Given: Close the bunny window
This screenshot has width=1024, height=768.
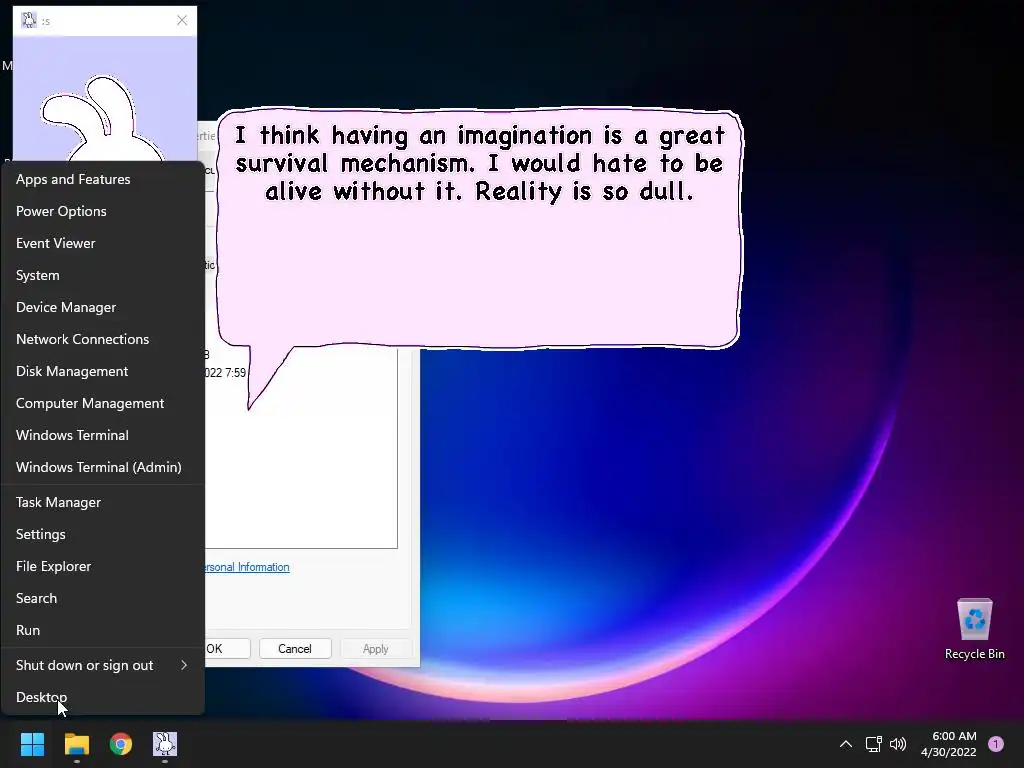Looking at the screenshot, I should click(x=182, y=20).
